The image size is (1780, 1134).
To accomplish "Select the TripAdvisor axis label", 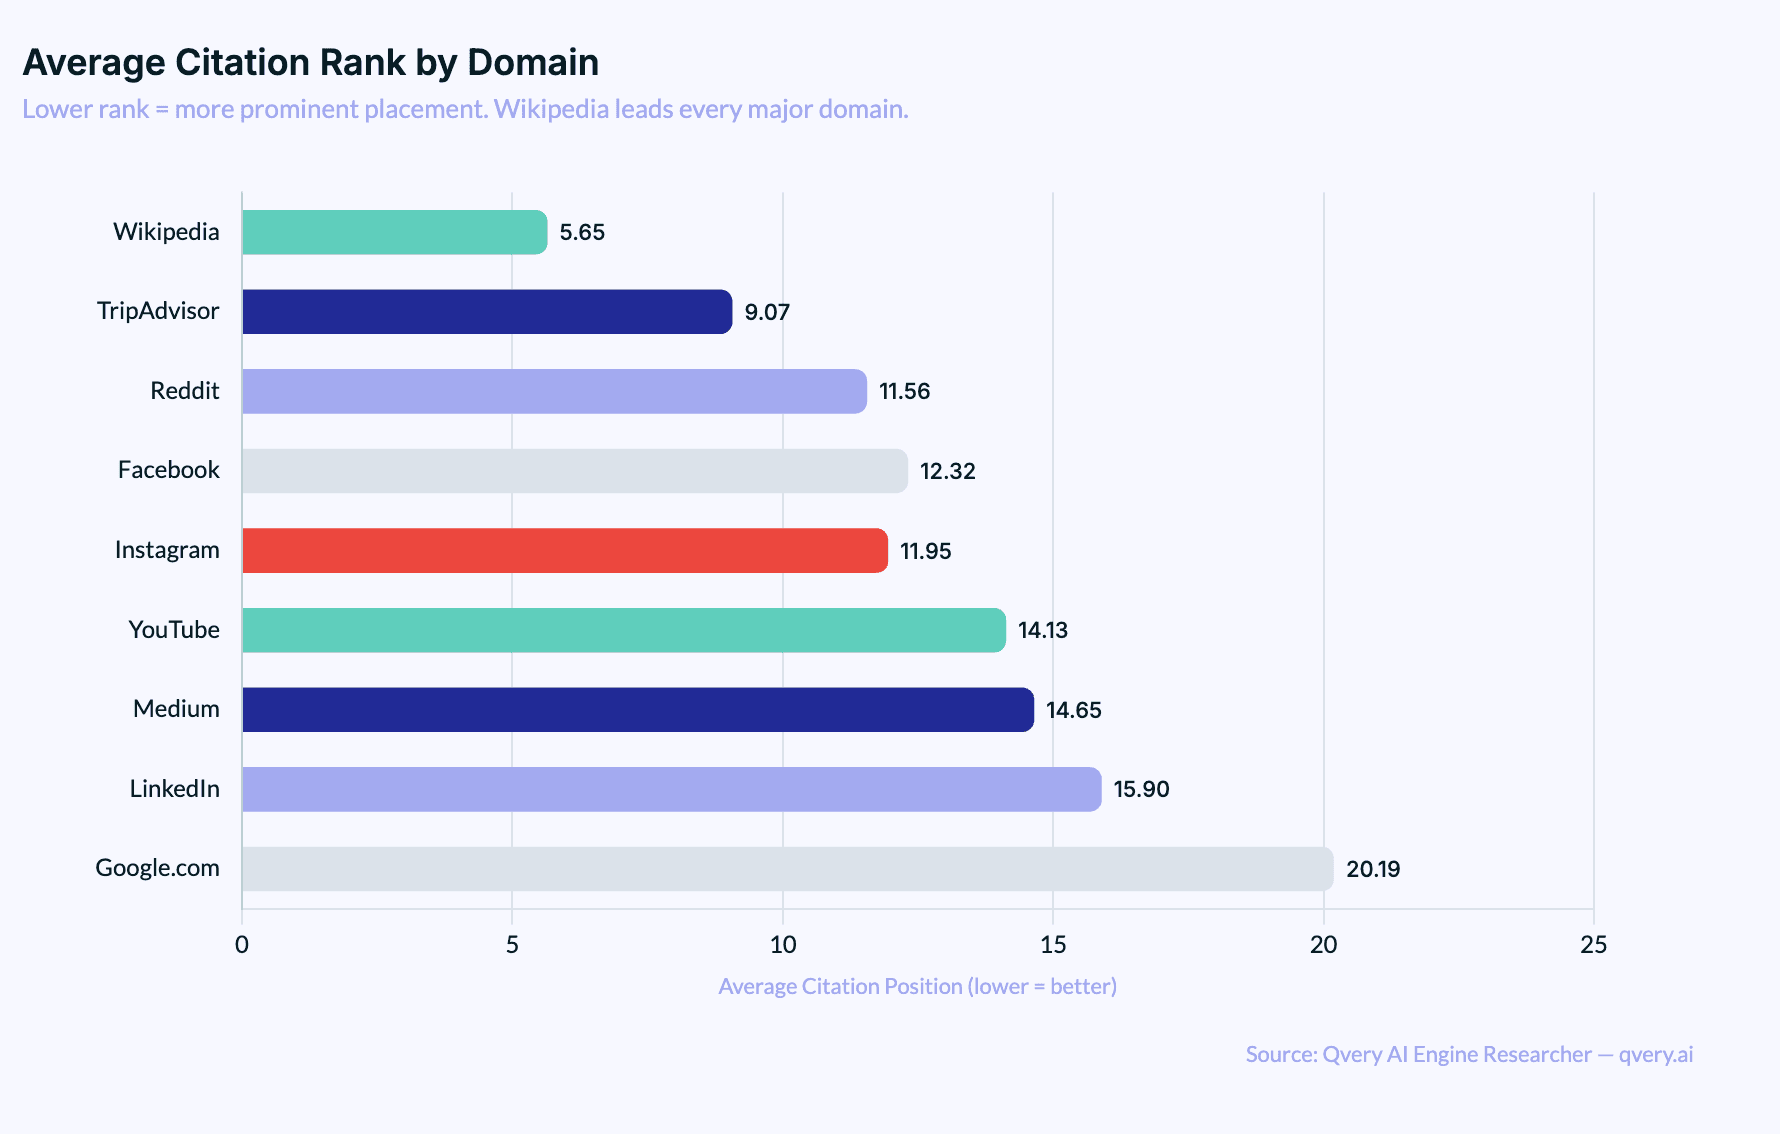I will coord(158,311).
